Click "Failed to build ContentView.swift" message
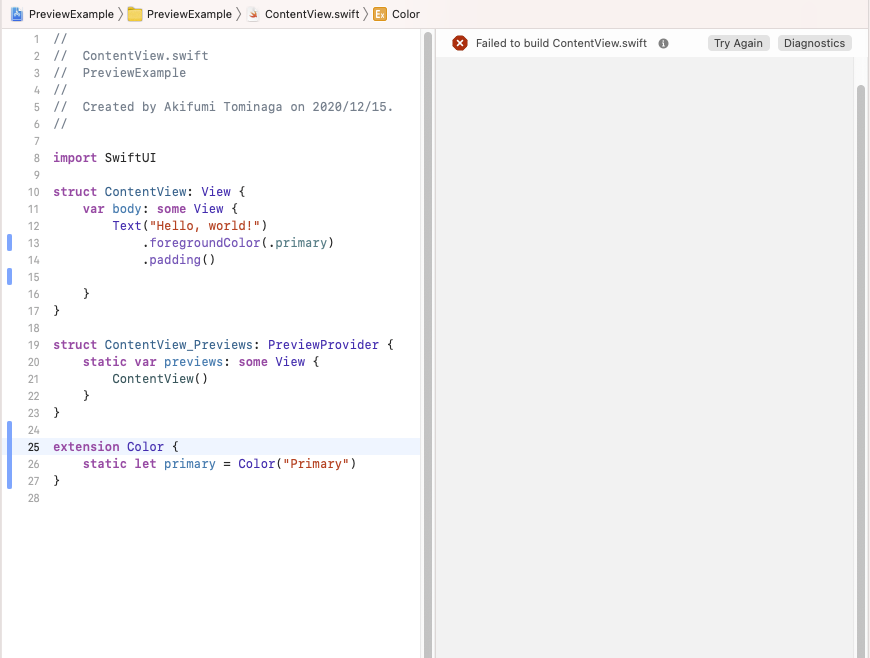Screen dimensions: 870x658 click(561, 43)
